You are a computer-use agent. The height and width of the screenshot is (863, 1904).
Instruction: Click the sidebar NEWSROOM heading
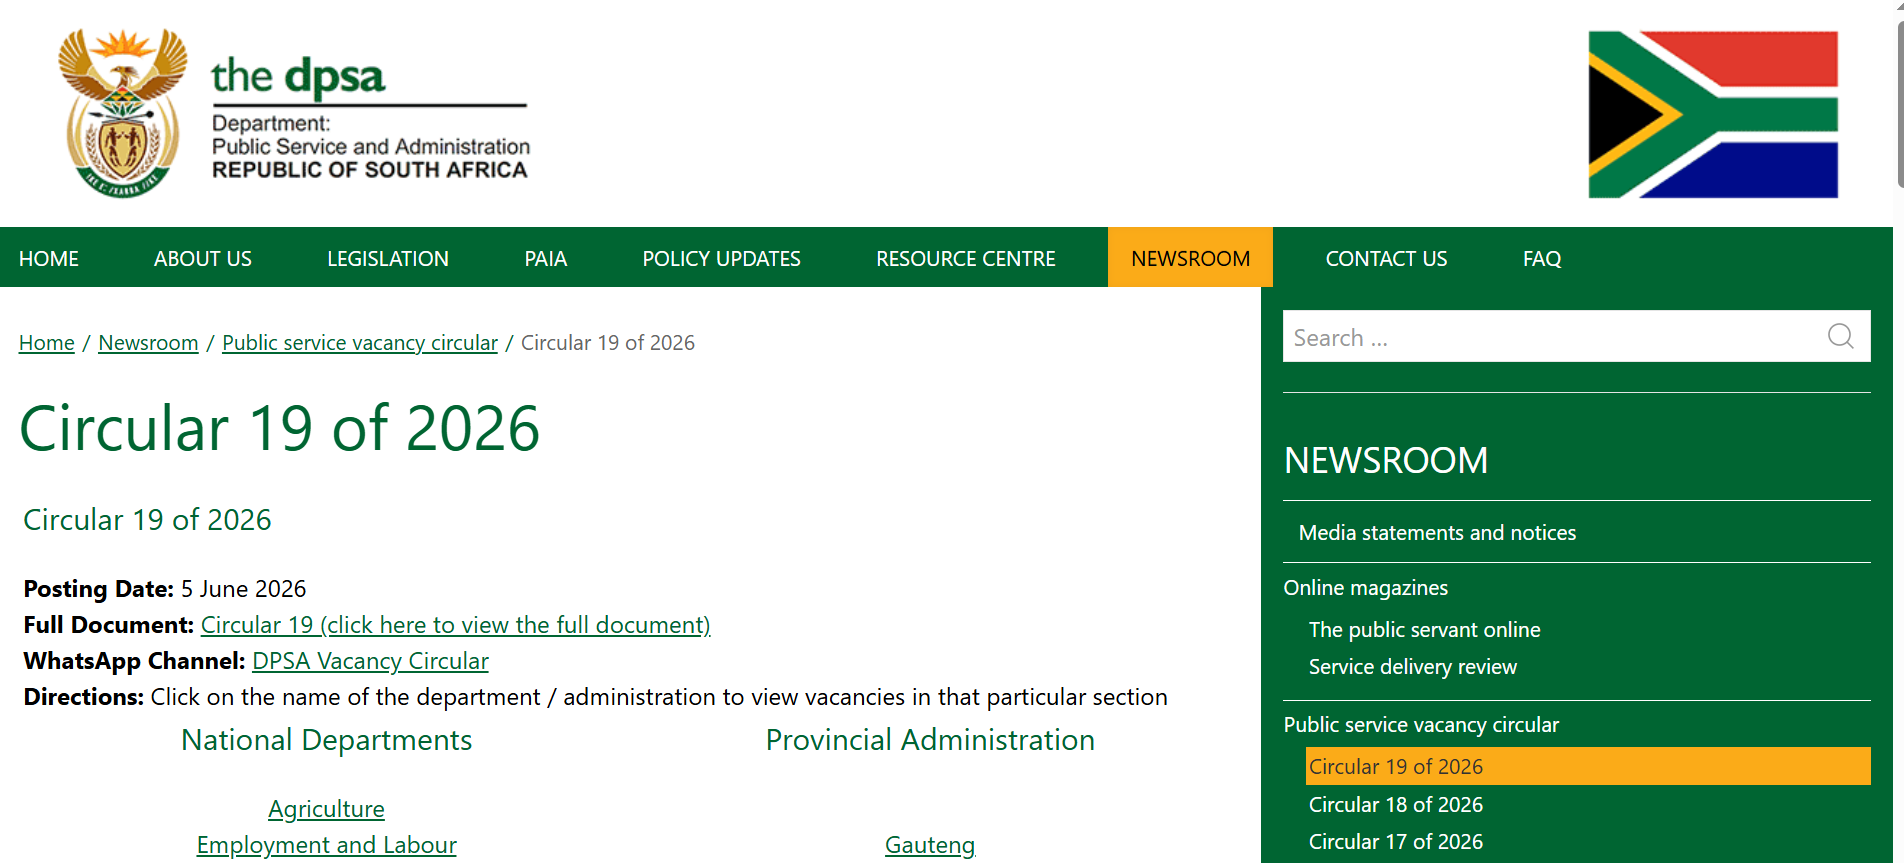click(1386, 461)
